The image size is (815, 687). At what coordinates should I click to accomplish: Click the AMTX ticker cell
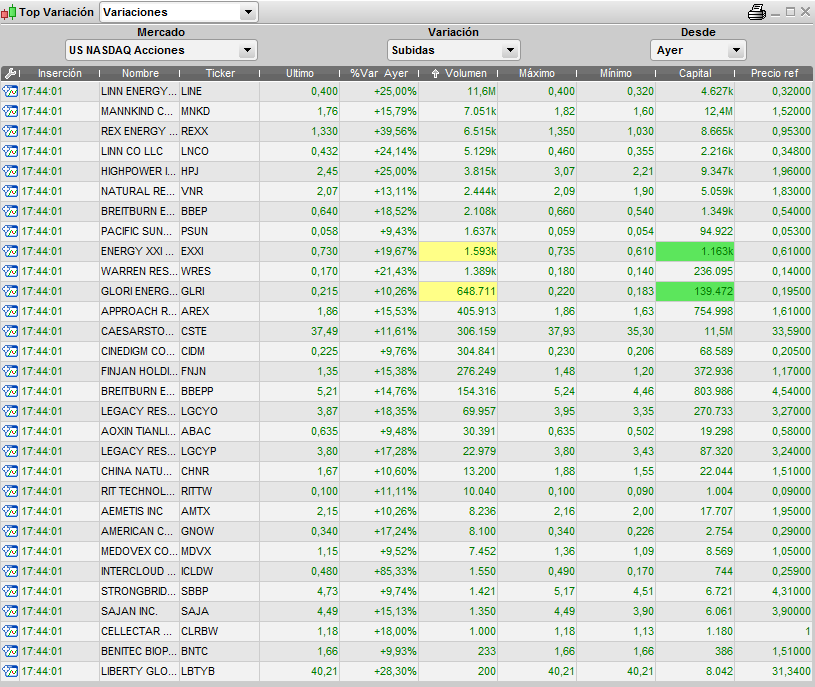[219, 511]
